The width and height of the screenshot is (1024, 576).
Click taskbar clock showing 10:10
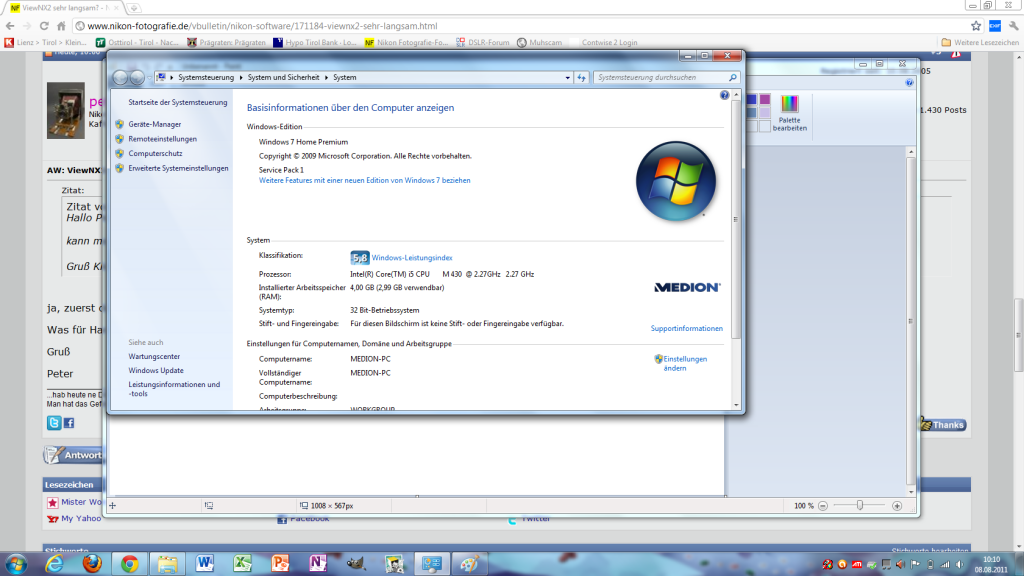[991, 564]
